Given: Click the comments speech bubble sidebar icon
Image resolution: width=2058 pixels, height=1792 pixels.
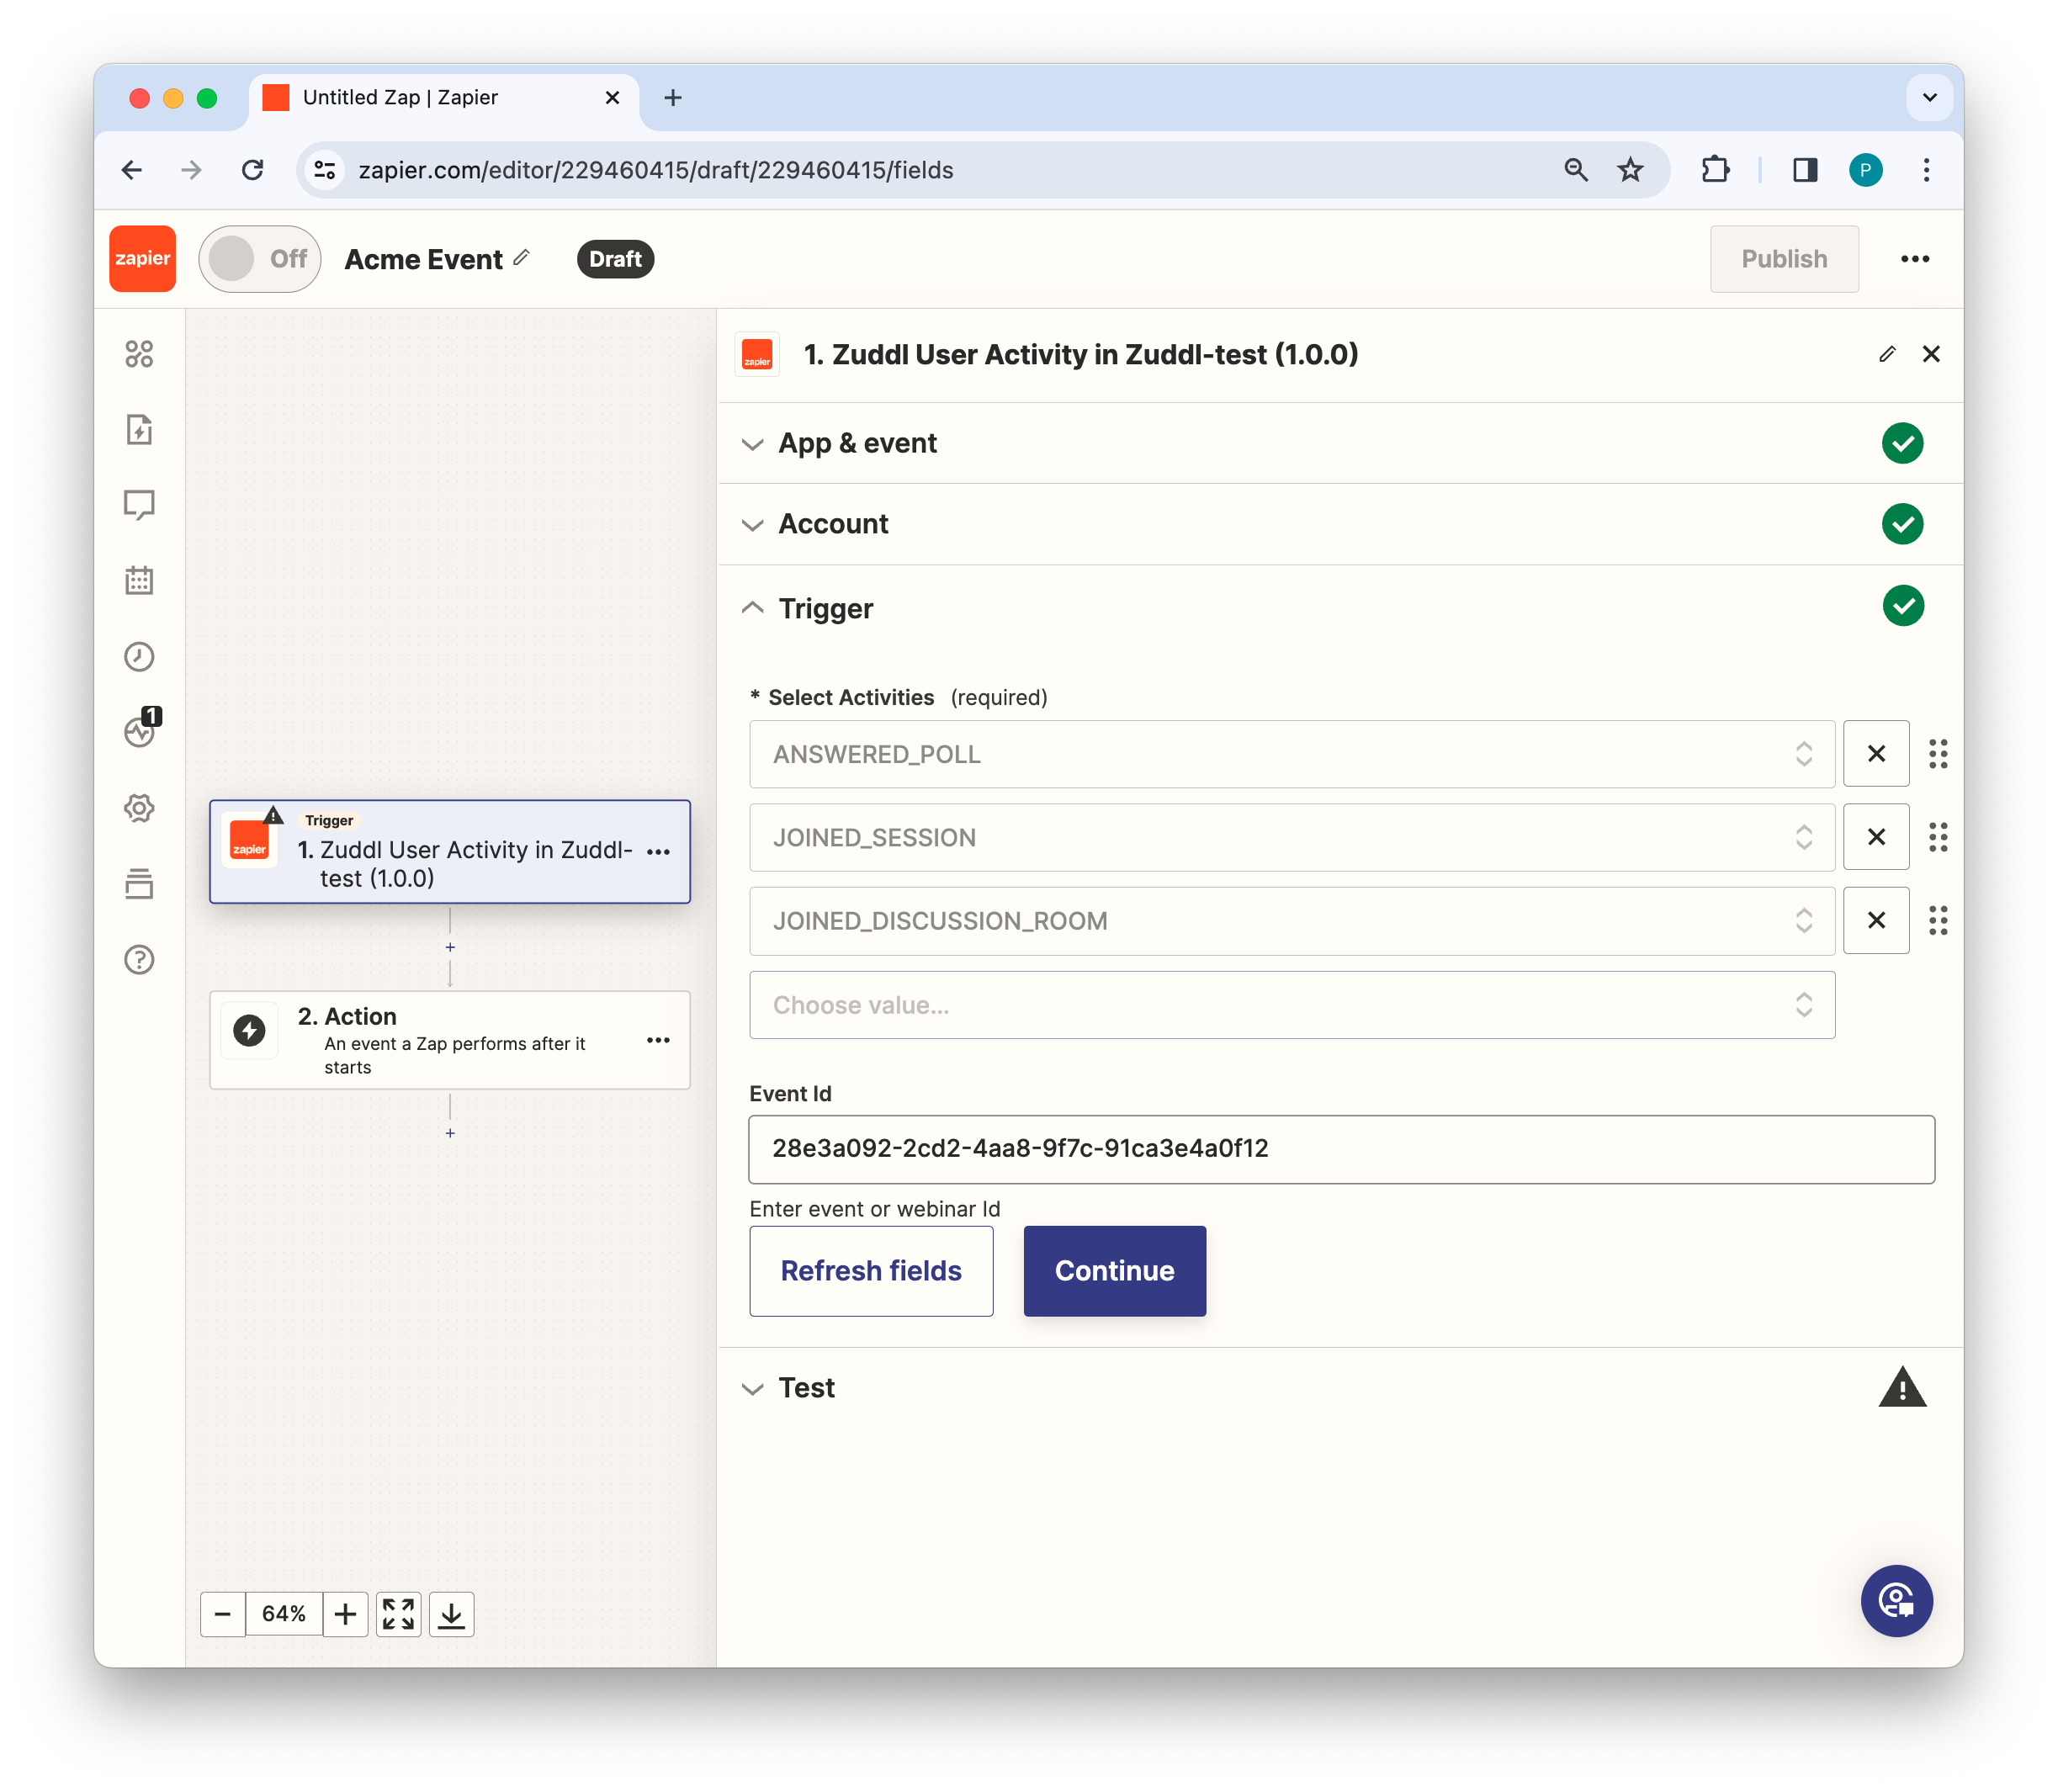Looking at the screenshot, I should (x=139, y=505).
